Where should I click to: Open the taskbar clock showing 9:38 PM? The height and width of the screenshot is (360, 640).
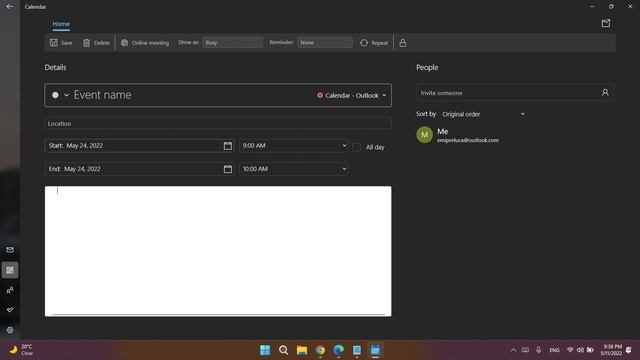[x=611, y=350]
